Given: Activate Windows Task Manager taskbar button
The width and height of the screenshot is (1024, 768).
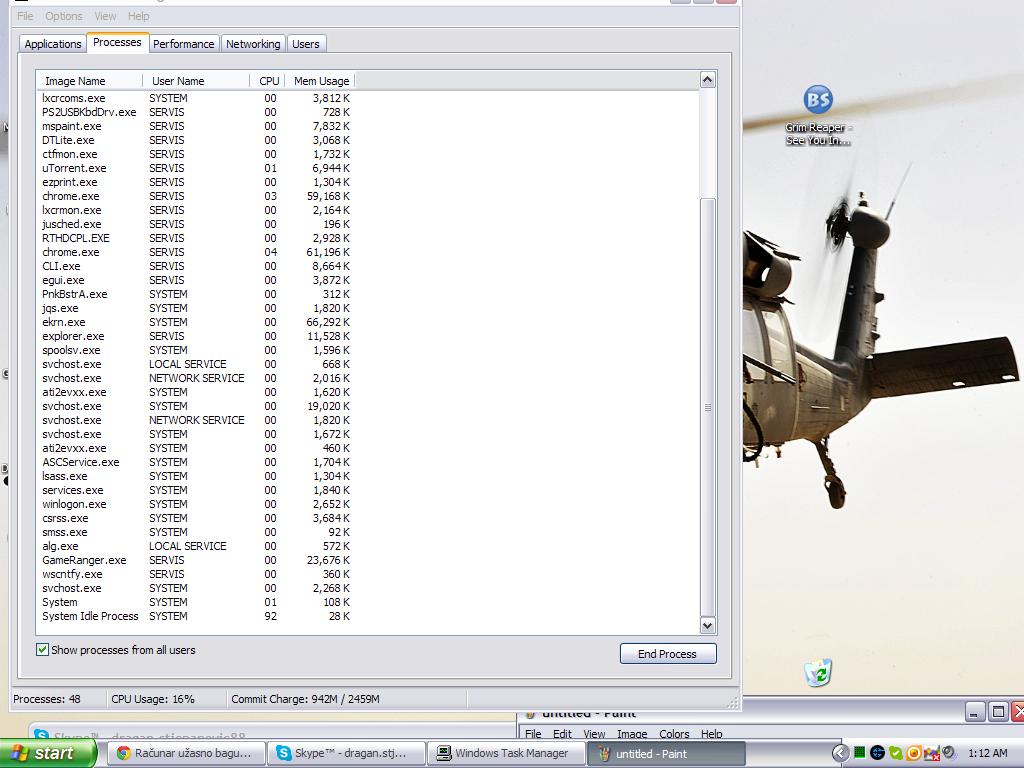Looking at the screenshot, I should 506,753.
